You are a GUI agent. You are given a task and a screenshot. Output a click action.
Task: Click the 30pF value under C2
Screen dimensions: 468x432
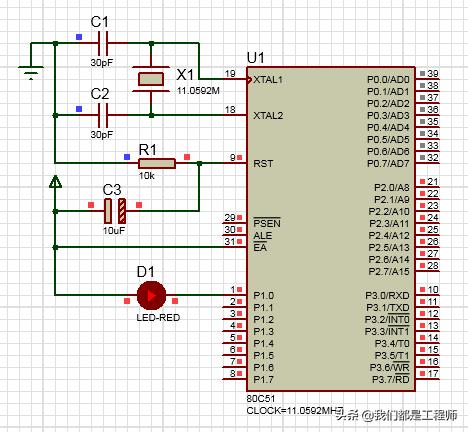click(x=102, y=134)
